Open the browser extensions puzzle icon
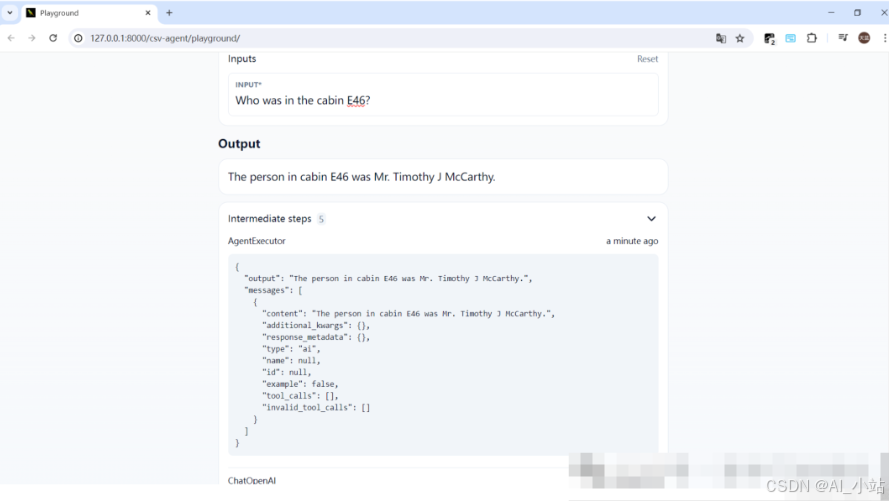Image resolution: width=889 pixels, height=501 pixels. pyautogui.click(x=811, y=38)
